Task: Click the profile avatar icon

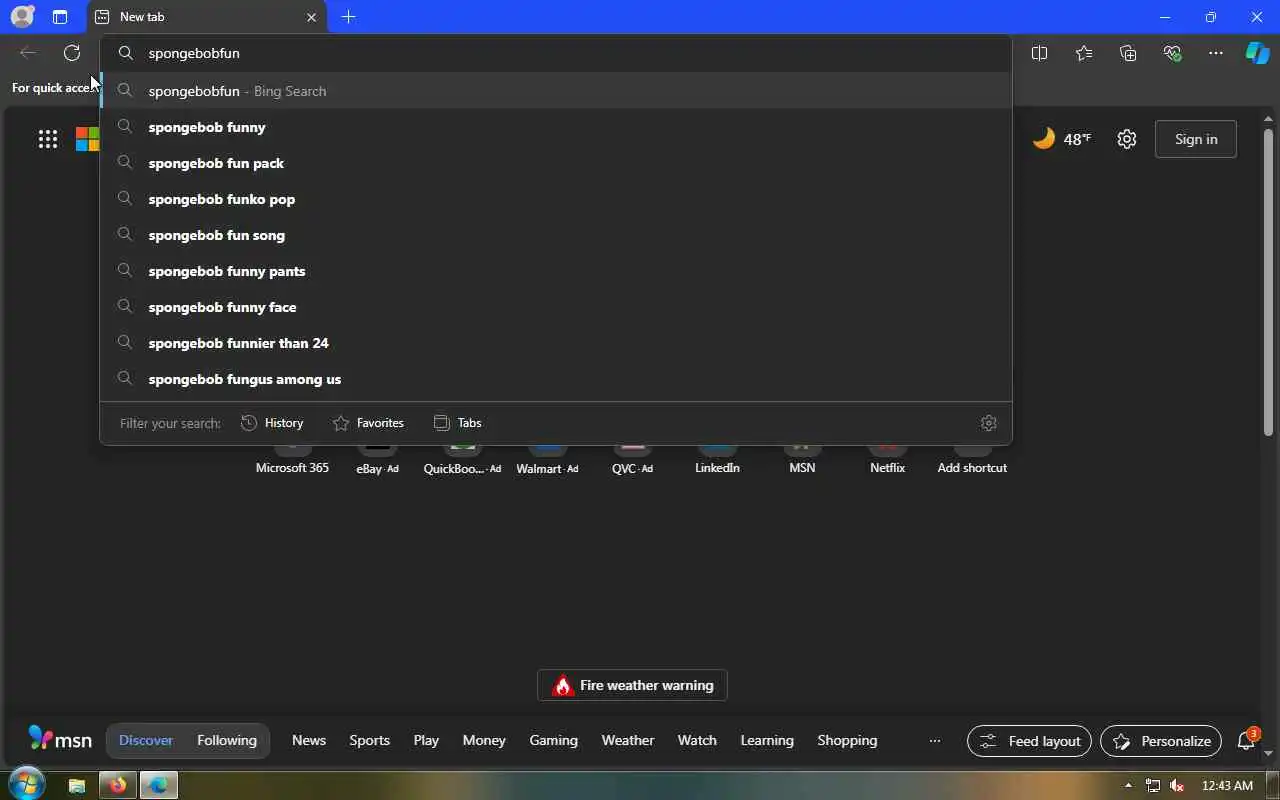Action: click(22, 17)
